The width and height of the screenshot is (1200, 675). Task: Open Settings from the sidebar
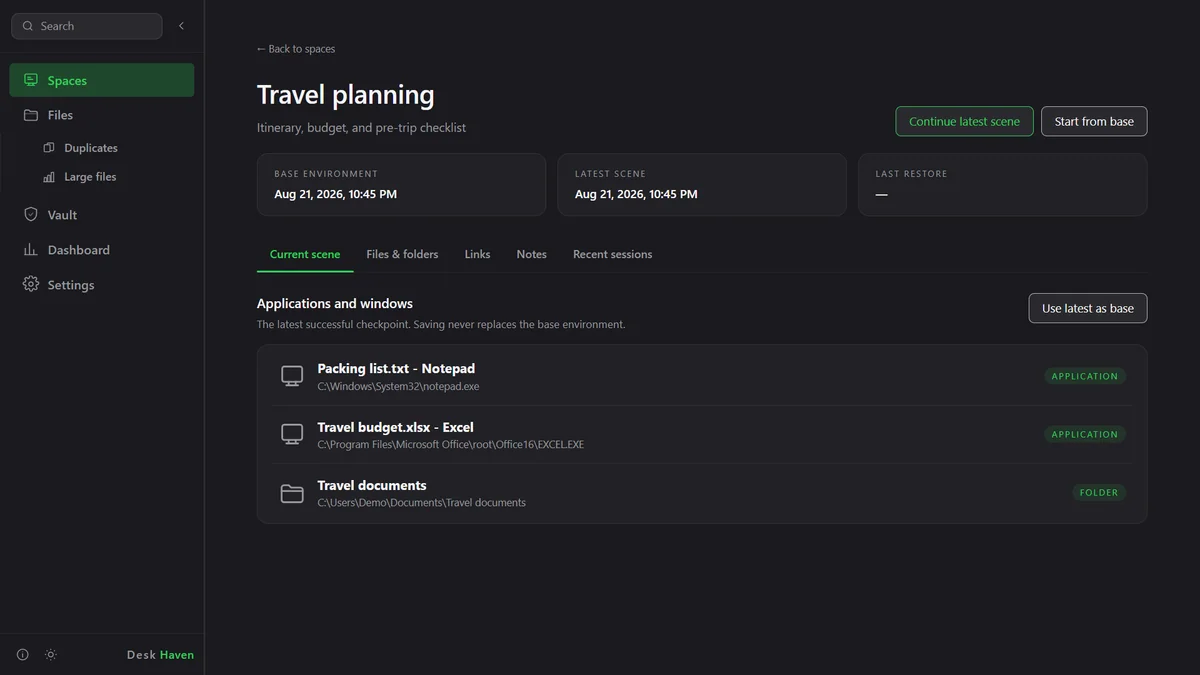point(102,285)
